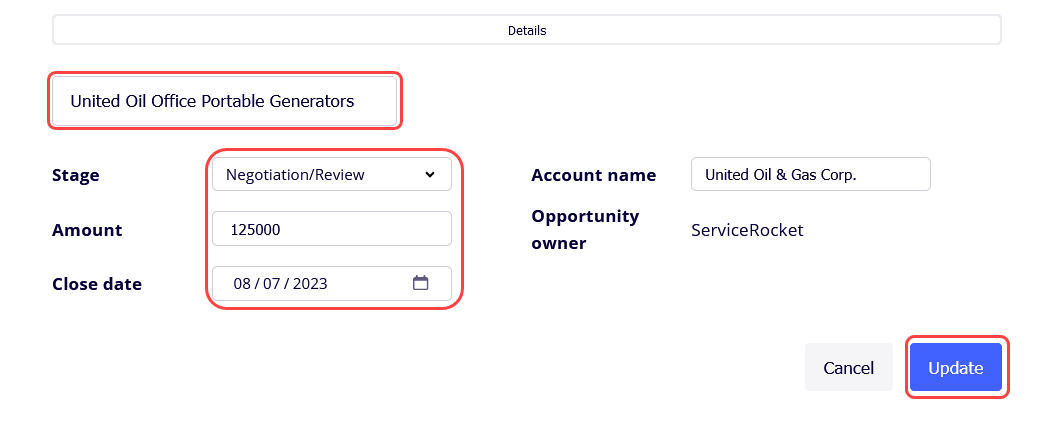1064x425 pixels.
Task: Click the Opportunity owner label
Action: coord(586,229)
